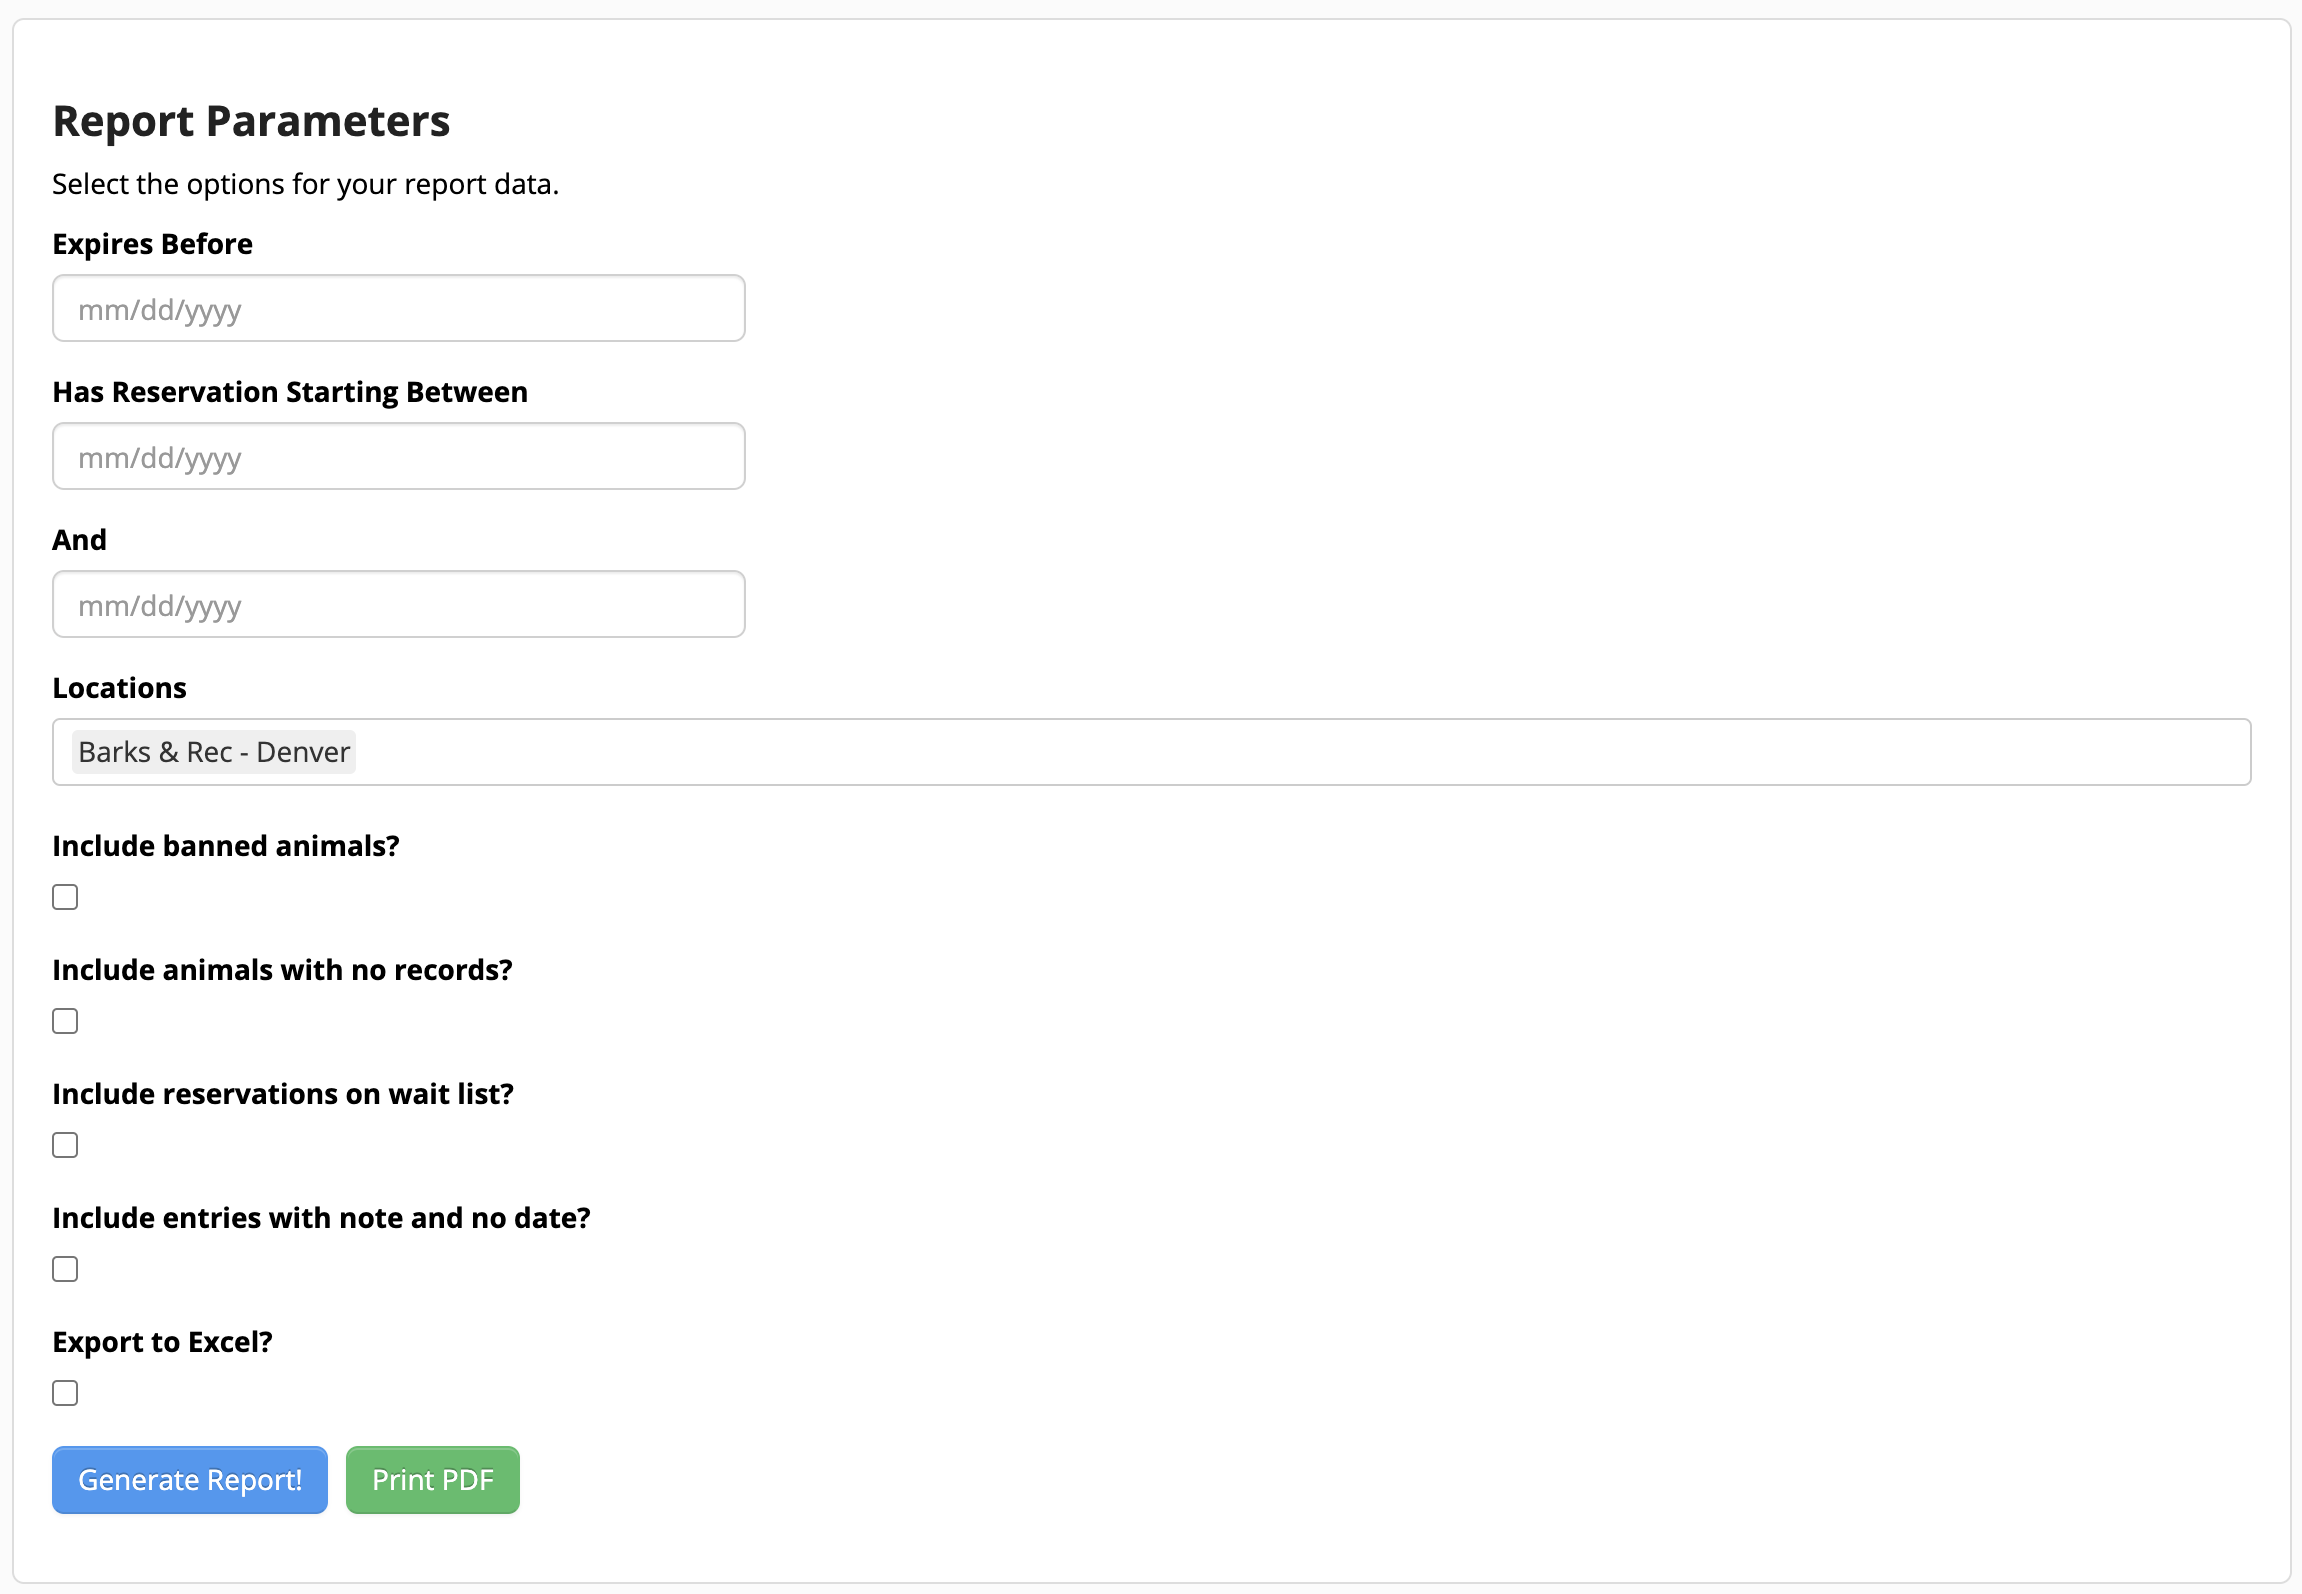2302x1594 pixels.
Task: Toggle Include entries with note and no date
Action: coord(65,1269)
